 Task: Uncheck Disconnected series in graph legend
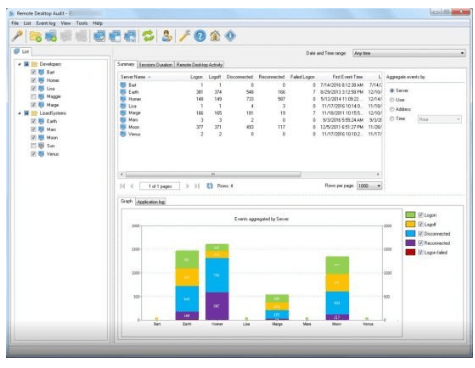(x=421, y=234)
